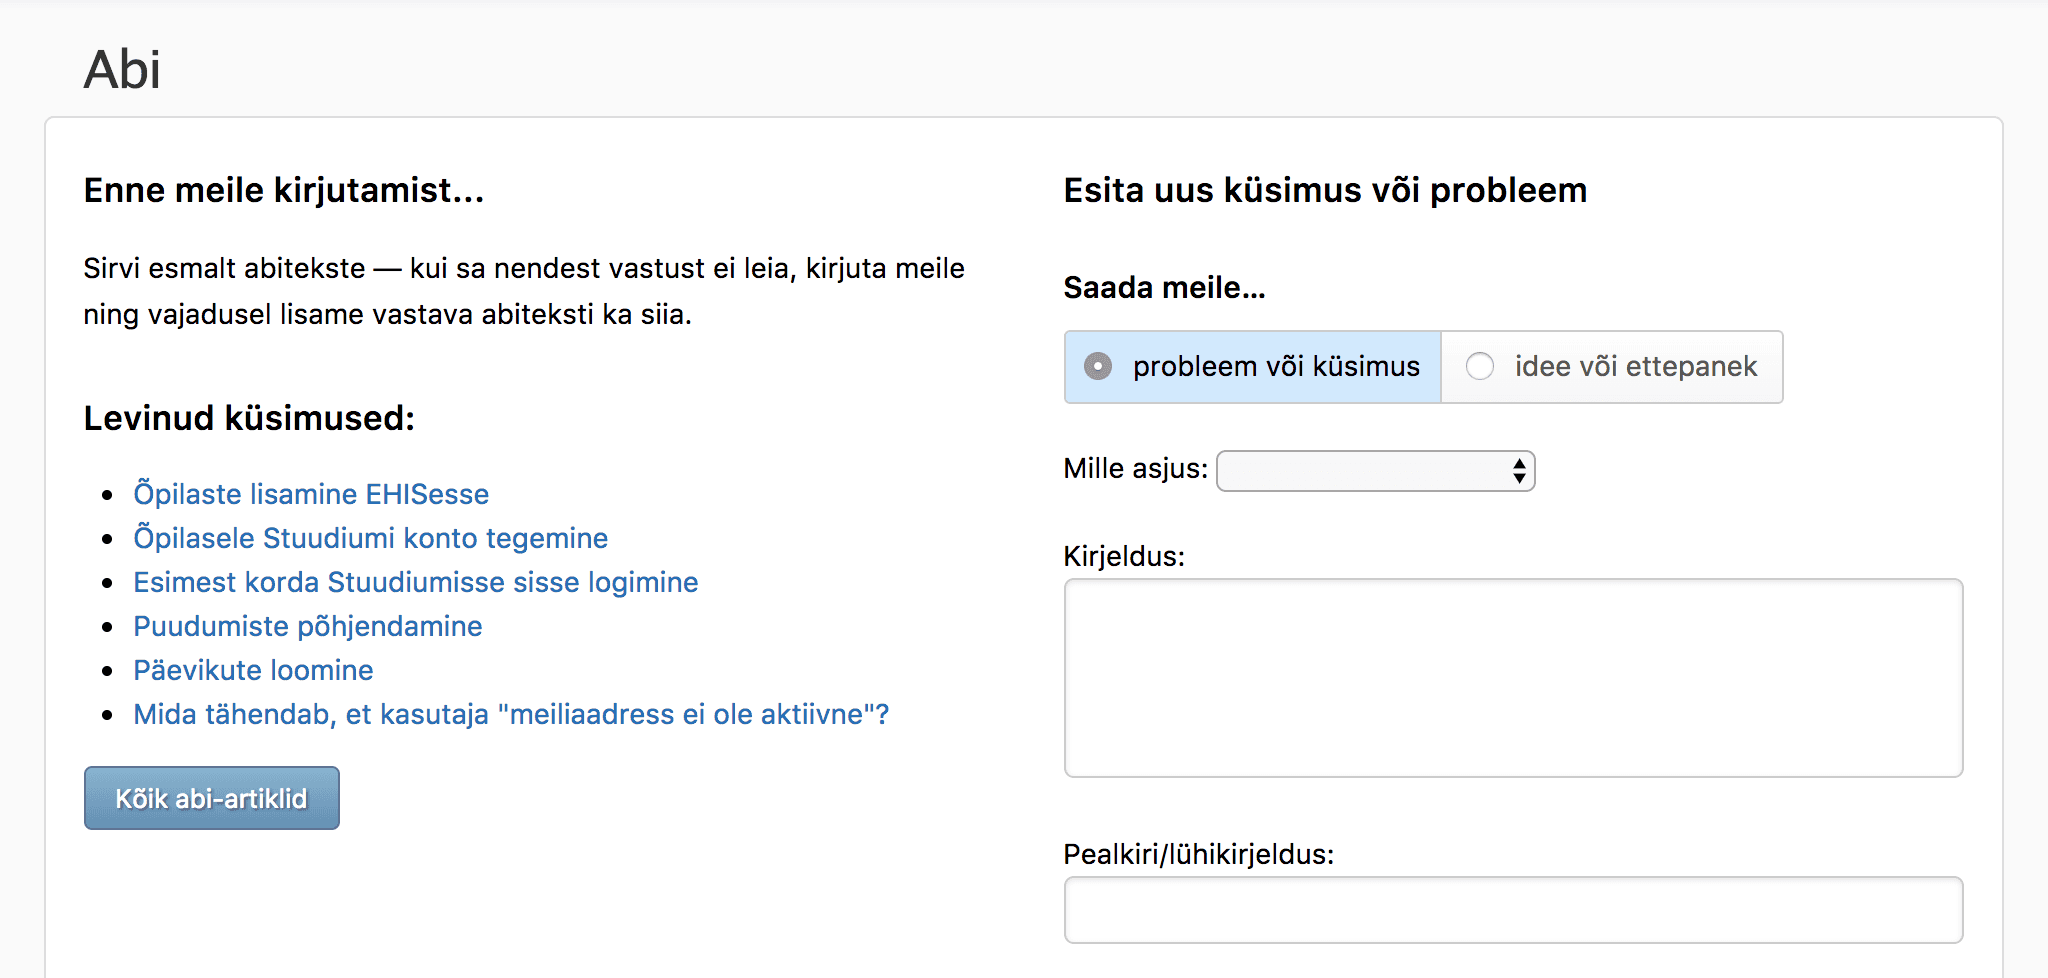The image size is (2048, 978).
Task: Follow "Esimest korda Stuudiumisse sisse logimine" link
Action: [415, 582]
